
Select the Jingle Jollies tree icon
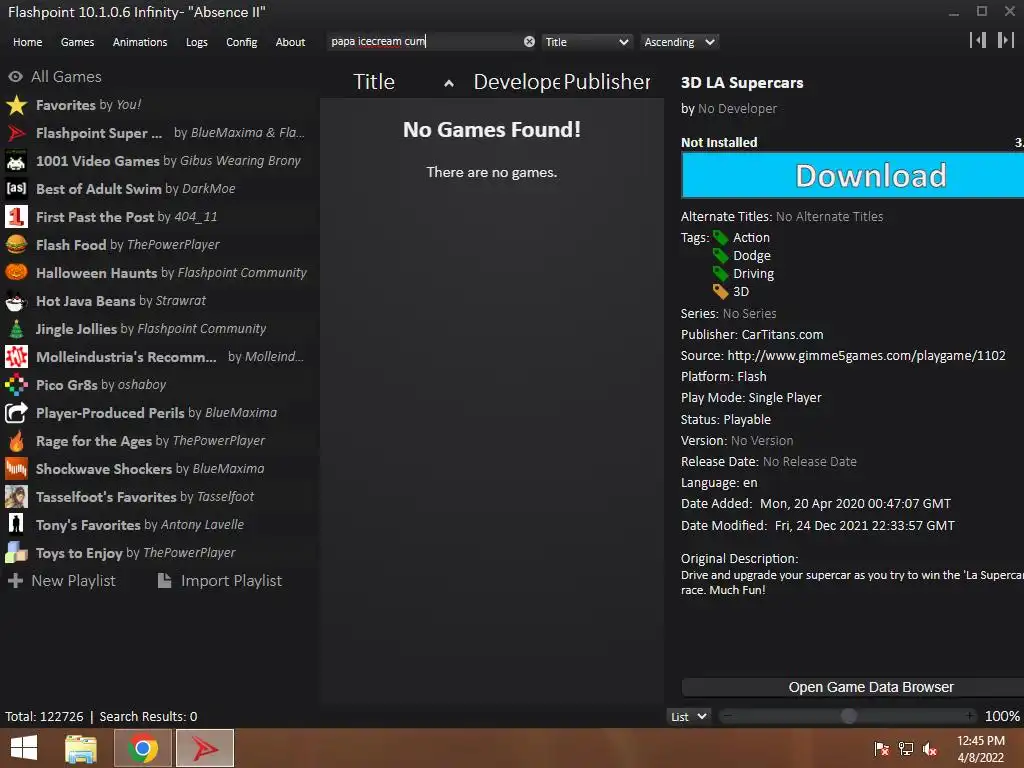(x=16, y=328)
